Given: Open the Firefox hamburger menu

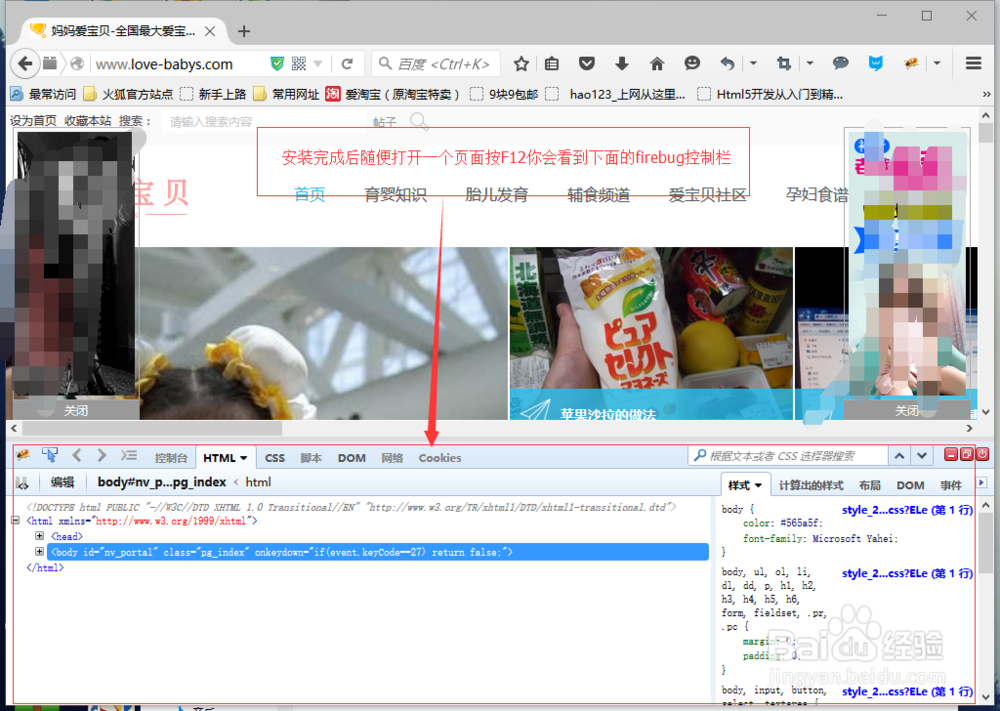Looking at the screenshot, I should click(x=973, y=63).
